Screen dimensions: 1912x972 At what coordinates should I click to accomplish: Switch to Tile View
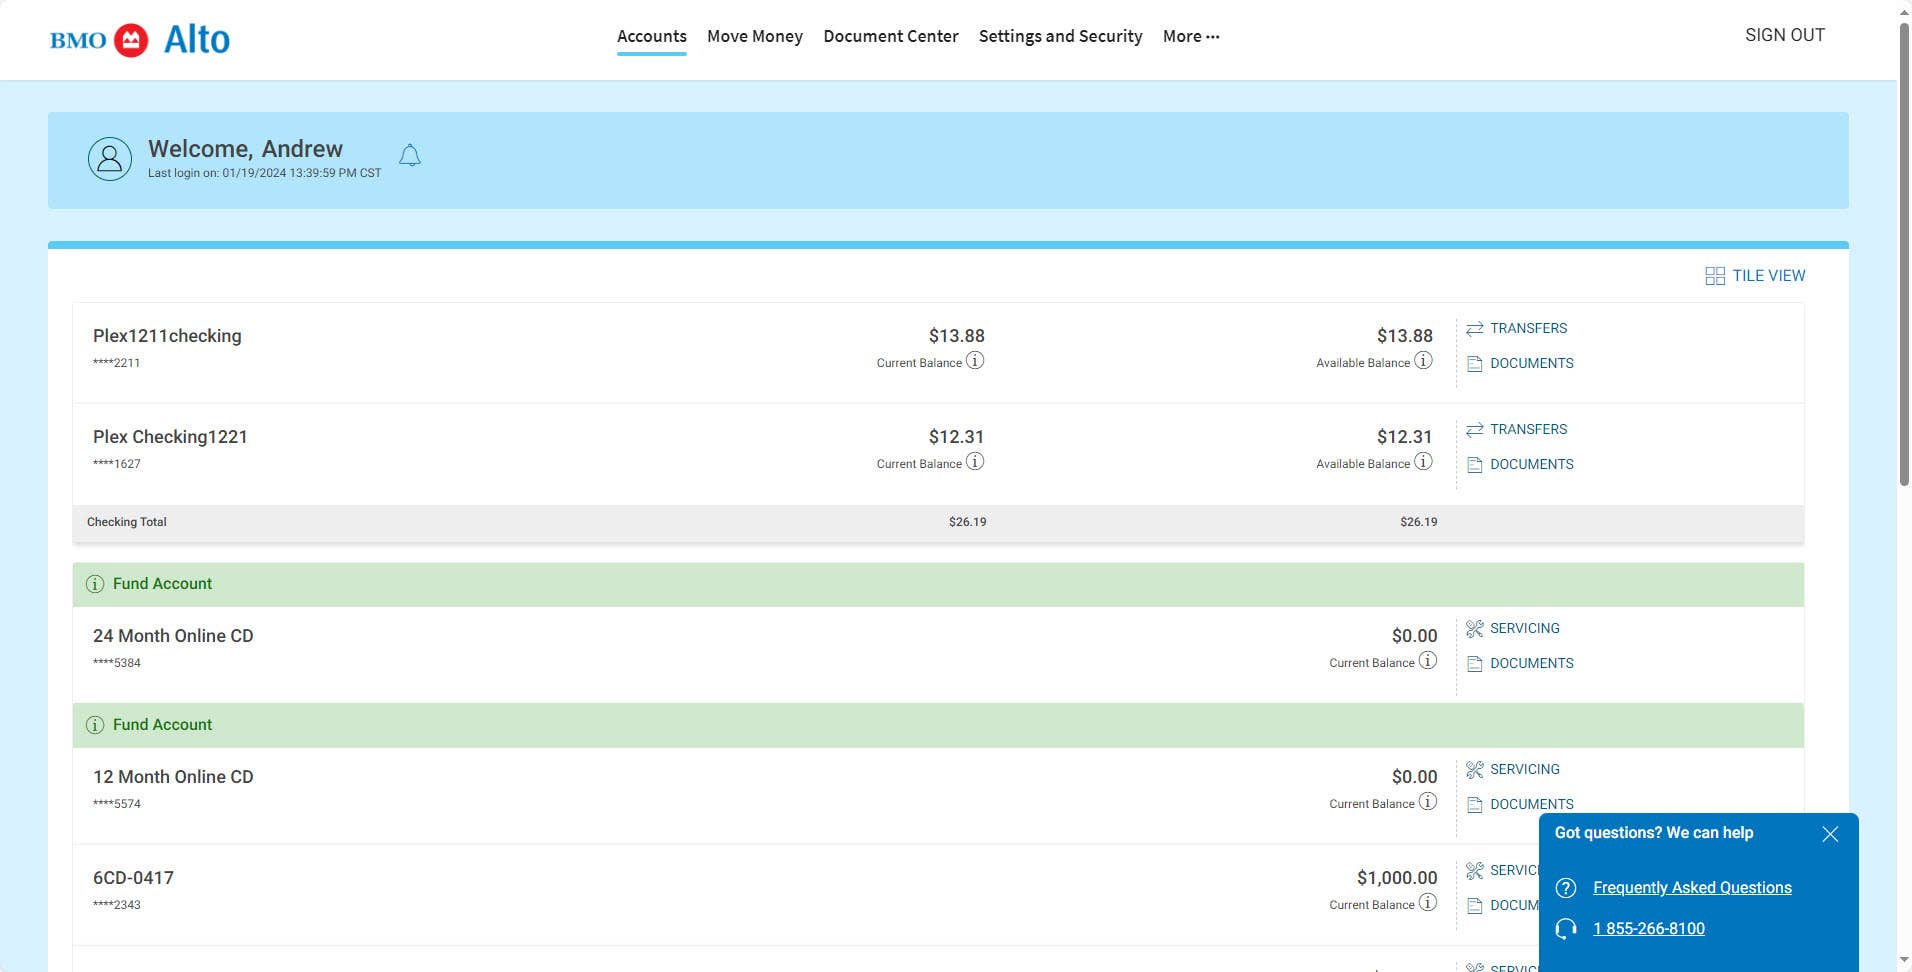1755,275
